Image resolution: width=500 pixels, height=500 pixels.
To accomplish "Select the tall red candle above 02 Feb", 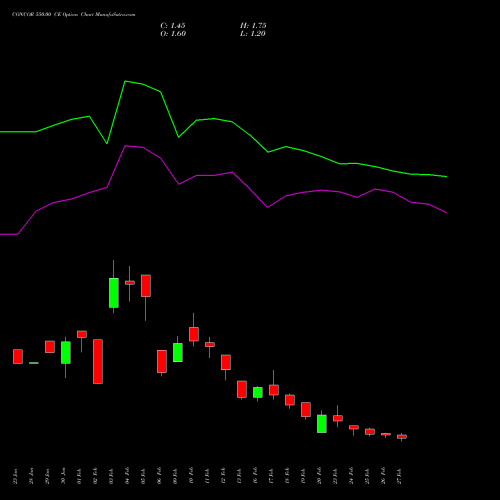I will (98, 361).
